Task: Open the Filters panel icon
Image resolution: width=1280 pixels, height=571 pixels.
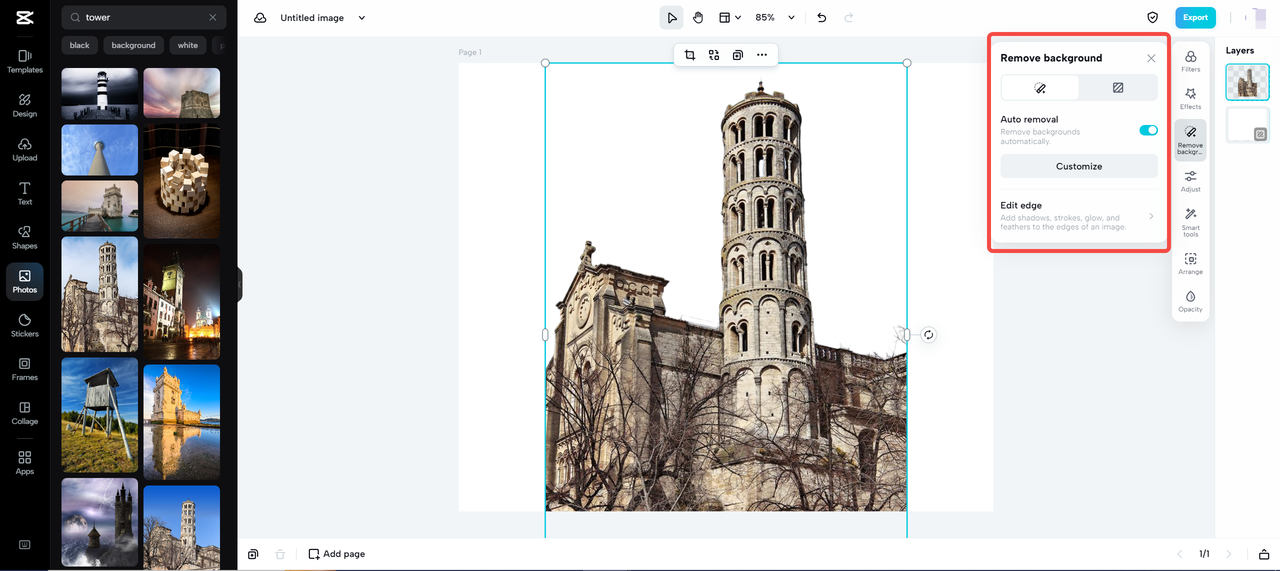Action: (x=1190, y=61)
